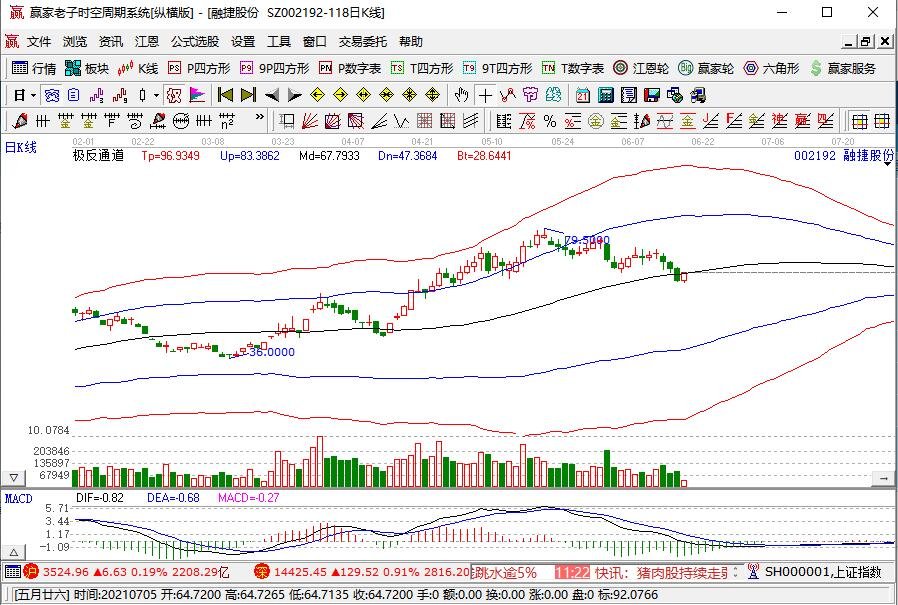
Task: Toggle the blue phone-like icon button
Action: pyautogui.click(x=52, y=95)
